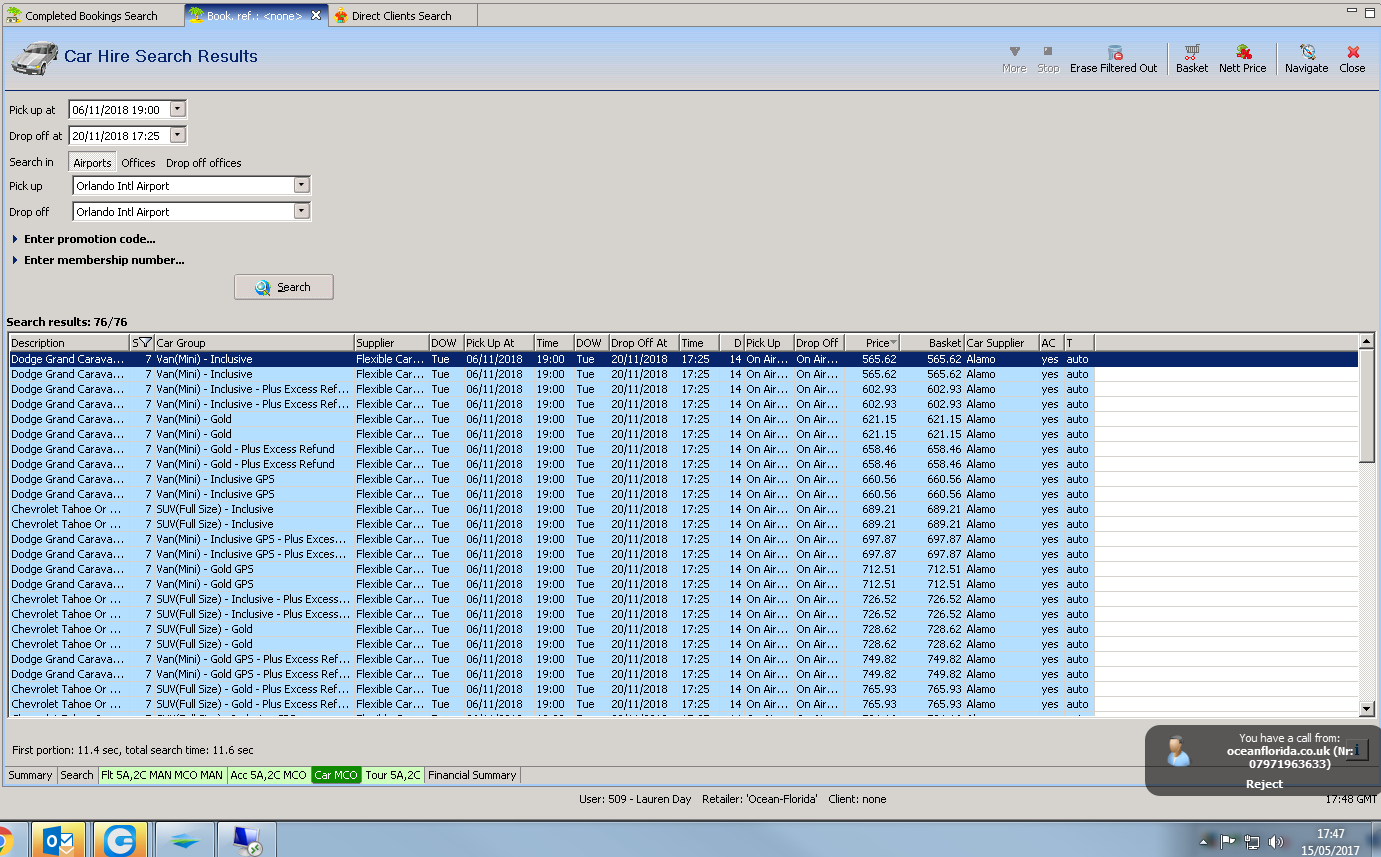Expand Enter promotion code section
Image resolution: width=1381 pixels, height=857 pixels.
[x=84, y=239]
